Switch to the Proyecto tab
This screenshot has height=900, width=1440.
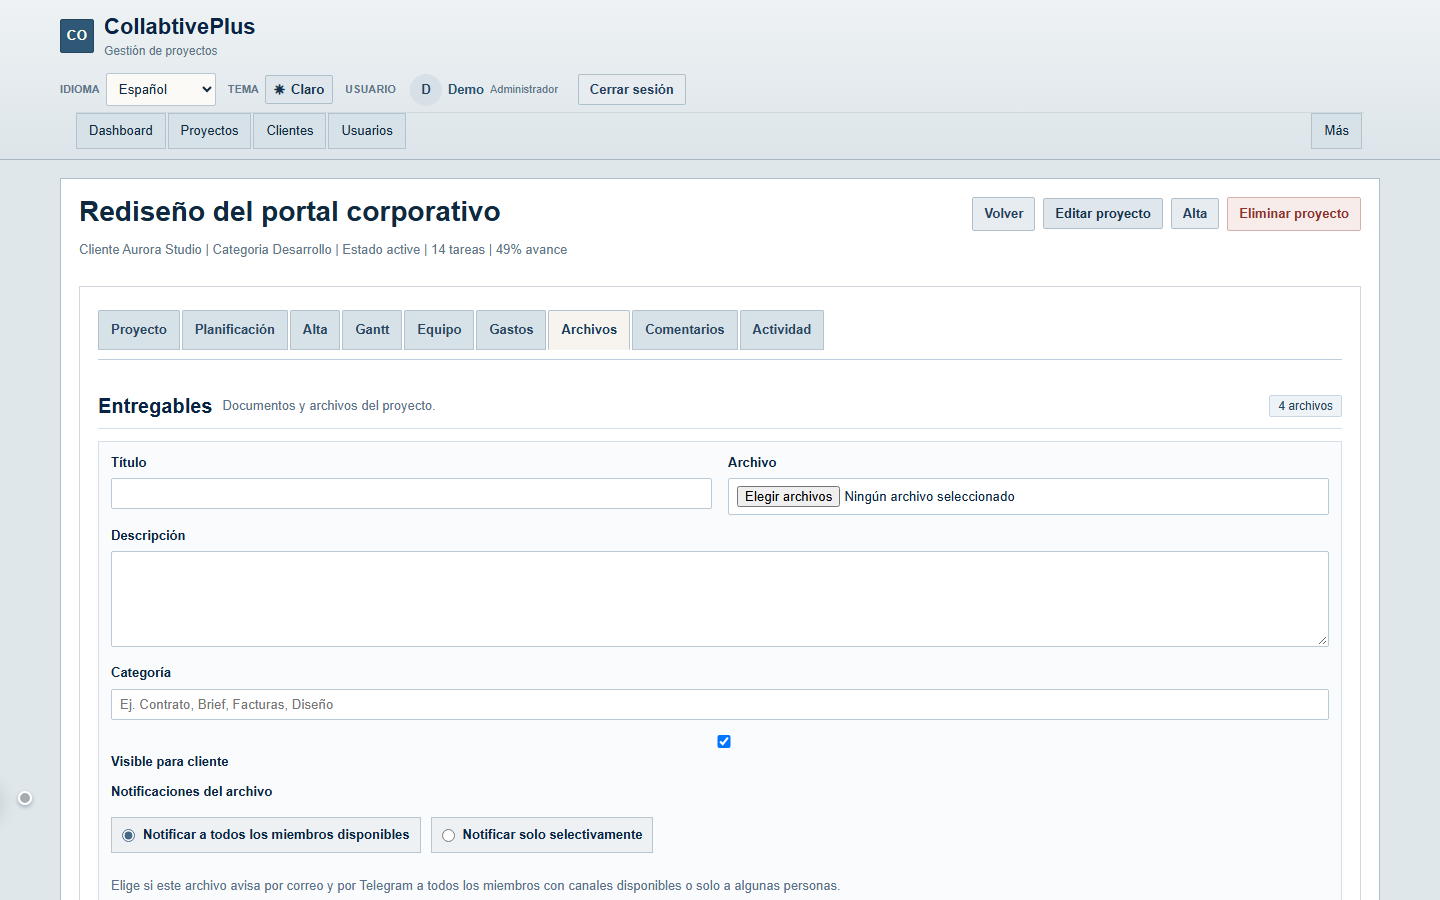139,330
